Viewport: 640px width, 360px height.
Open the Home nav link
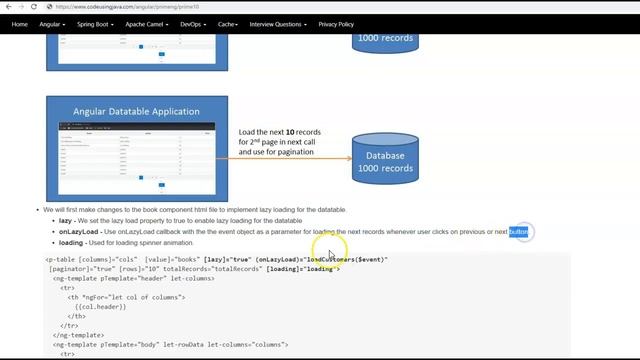(x=20, y=24)
